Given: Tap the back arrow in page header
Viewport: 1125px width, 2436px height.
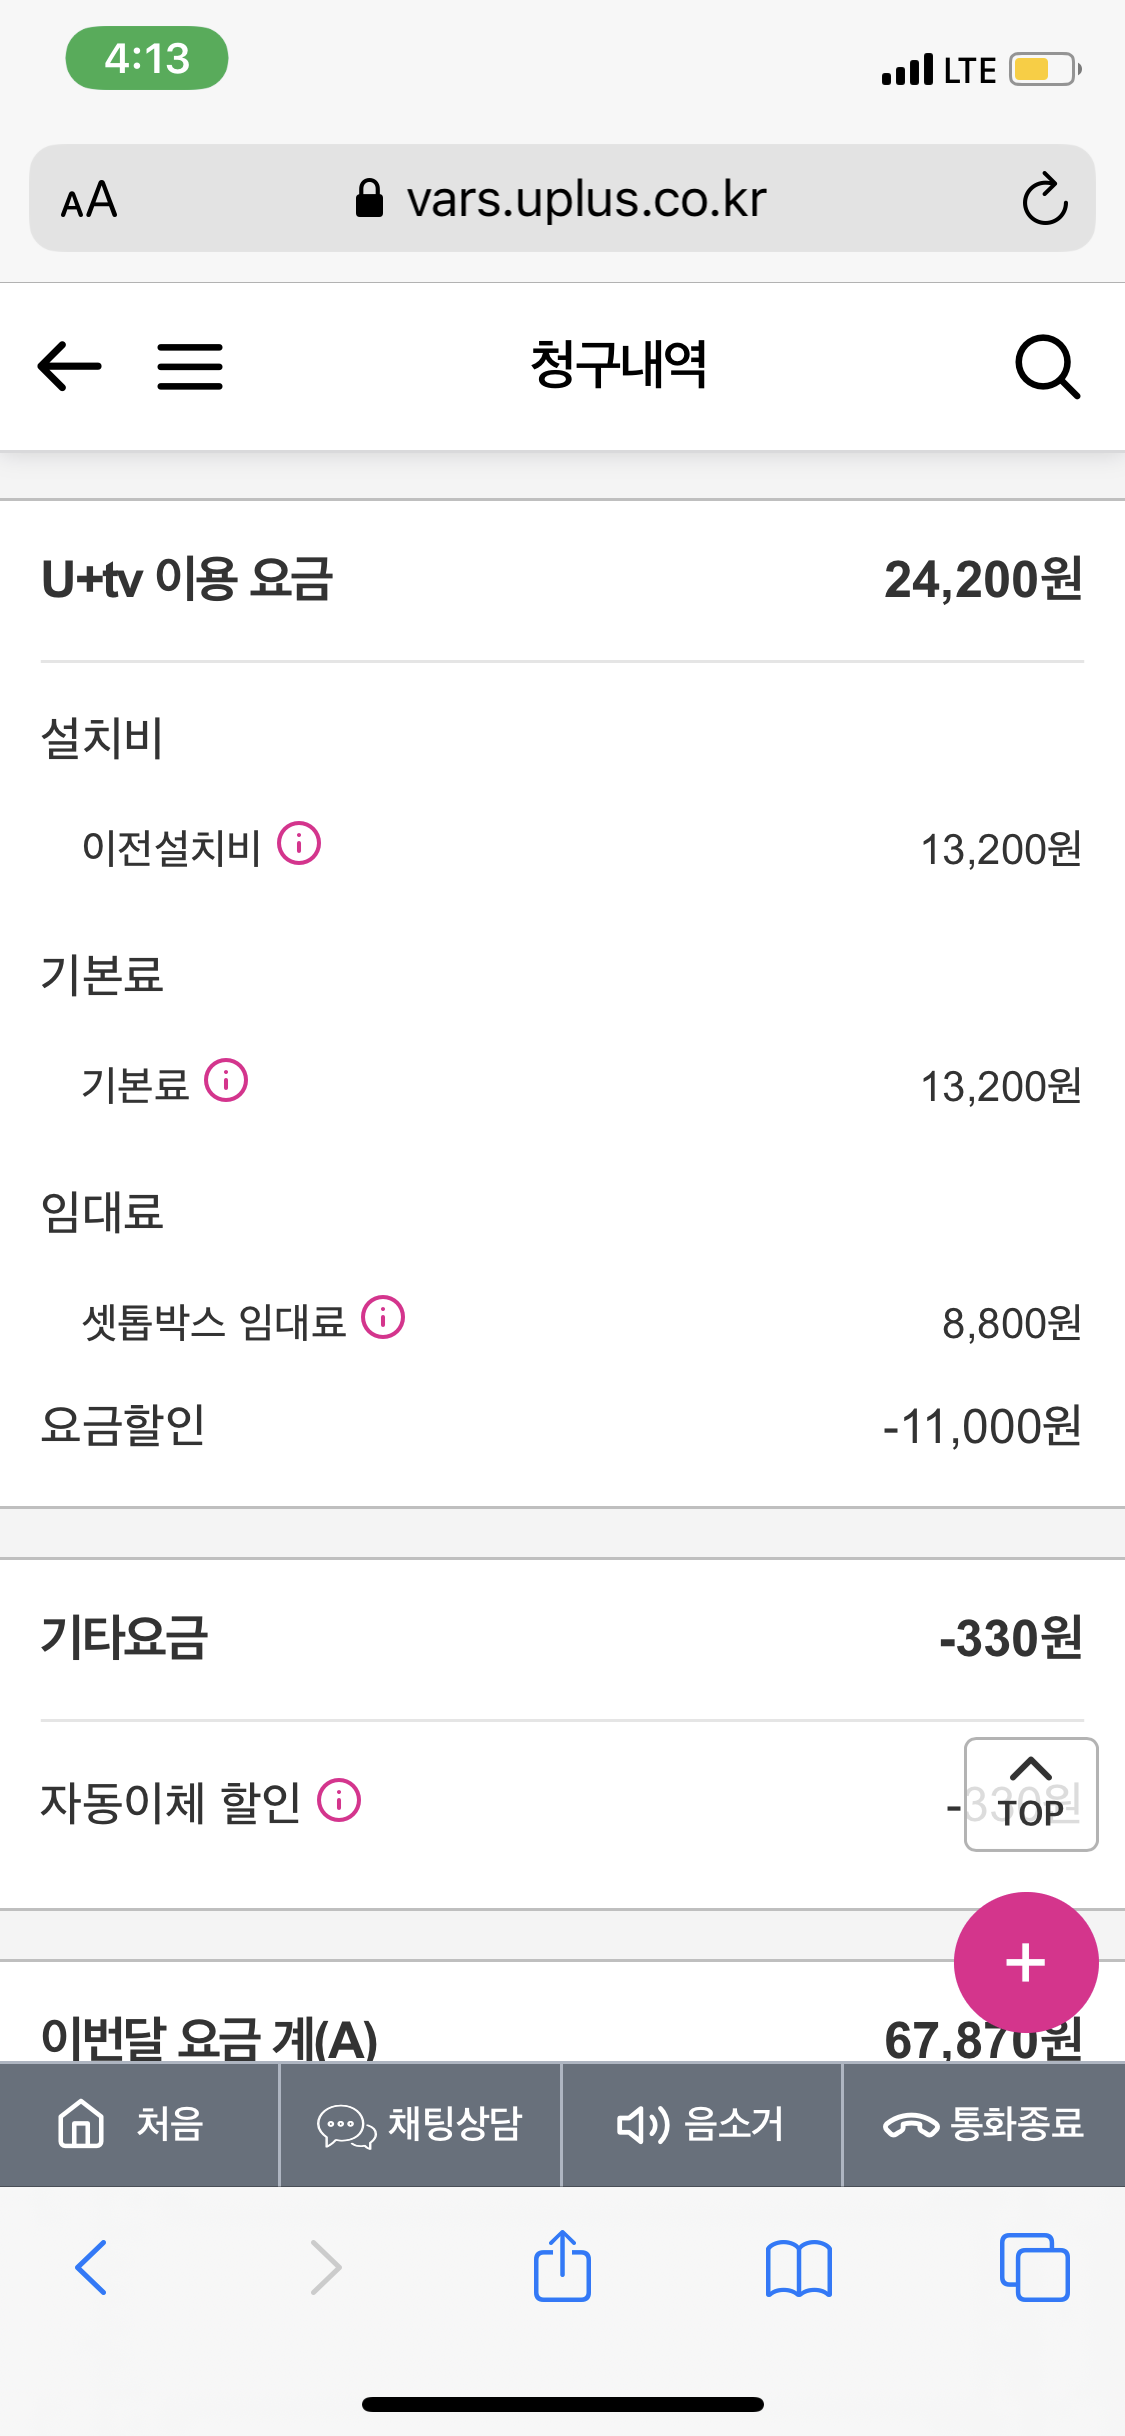Looking at the screenshot, I should (x=69, y=366).
